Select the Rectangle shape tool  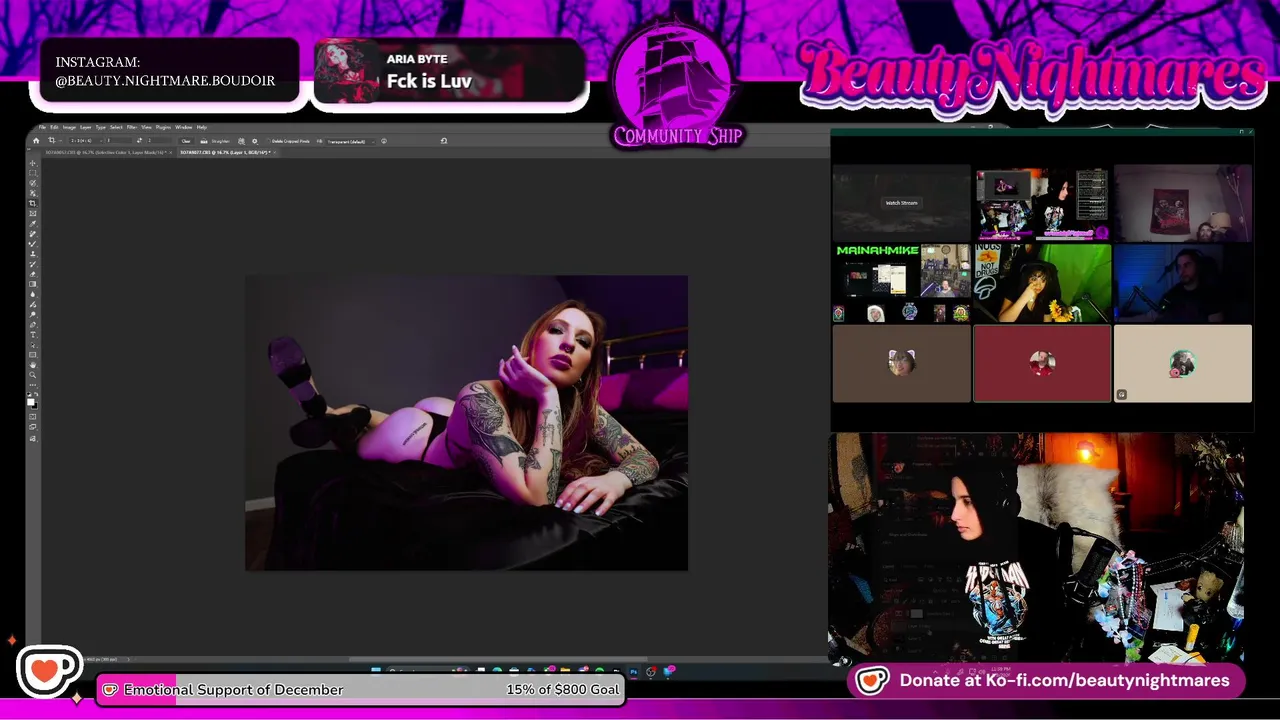point(33,355)
